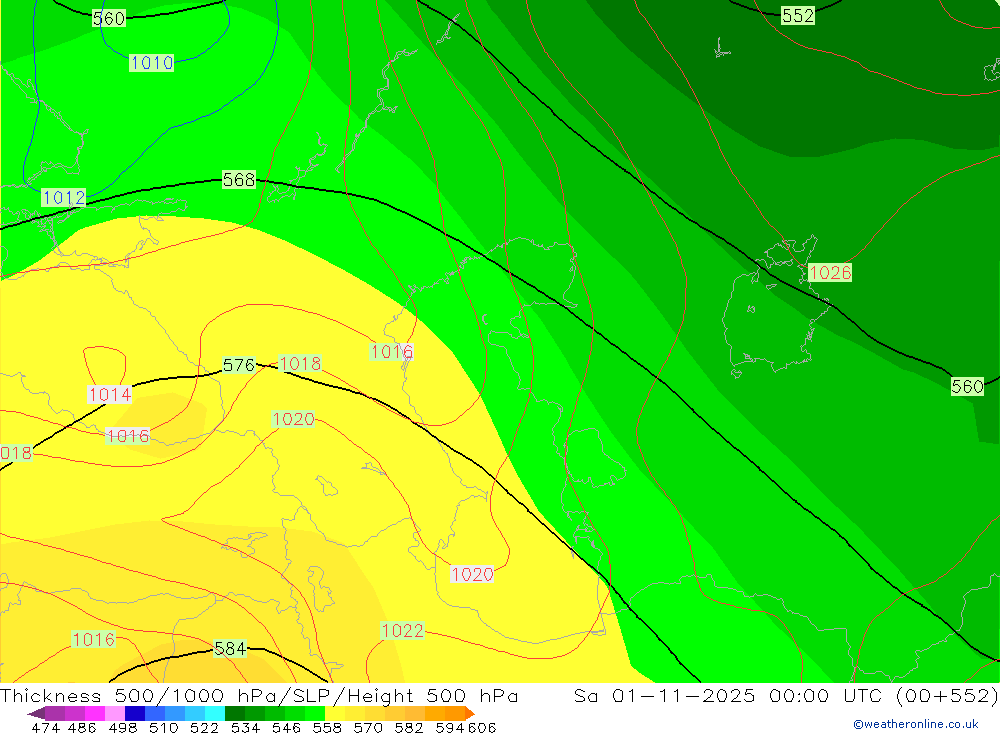The width and height of the screenshot is (1000, 733).
Task: Select the first yellow legend swatch after green
Action: pyautogui.click(x=335, y=713)
